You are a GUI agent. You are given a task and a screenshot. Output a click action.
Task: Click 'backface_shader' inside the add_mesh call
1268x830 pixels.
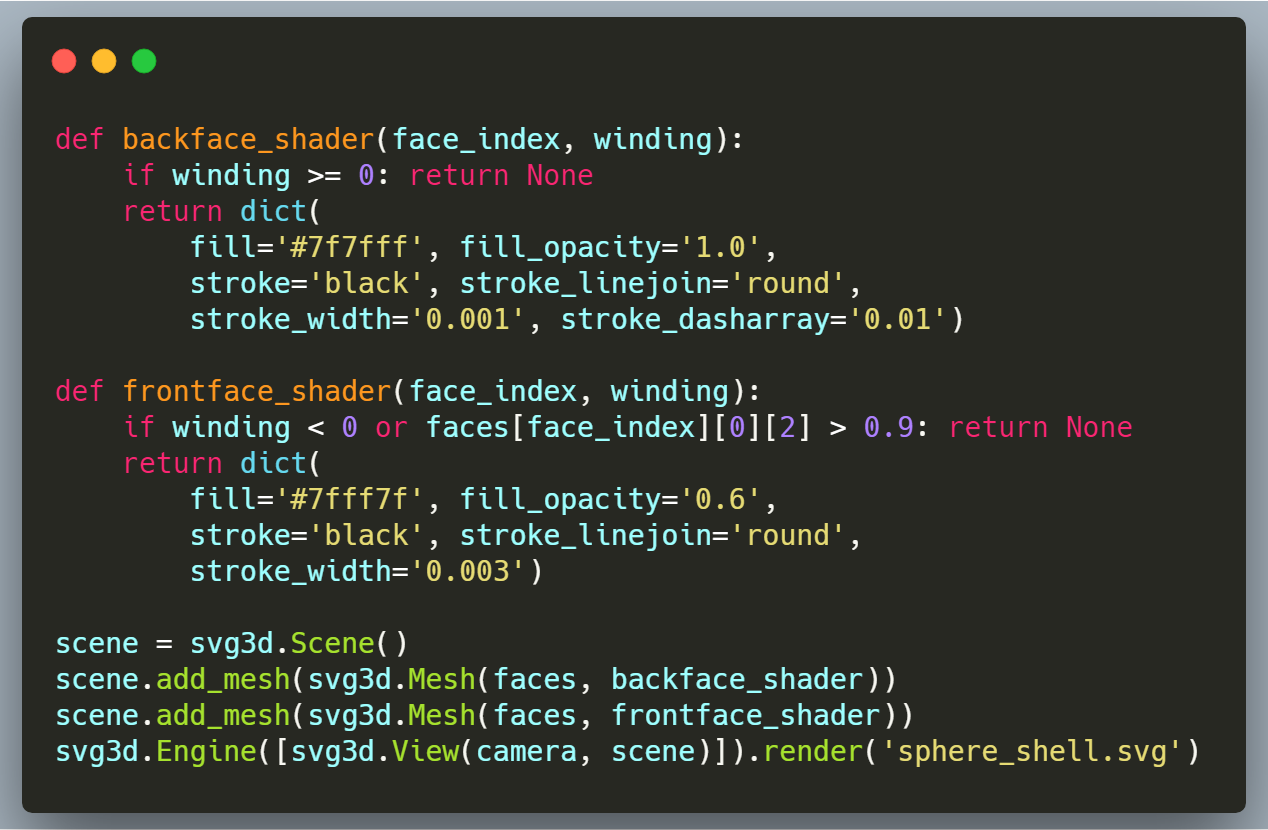point(737,679)
